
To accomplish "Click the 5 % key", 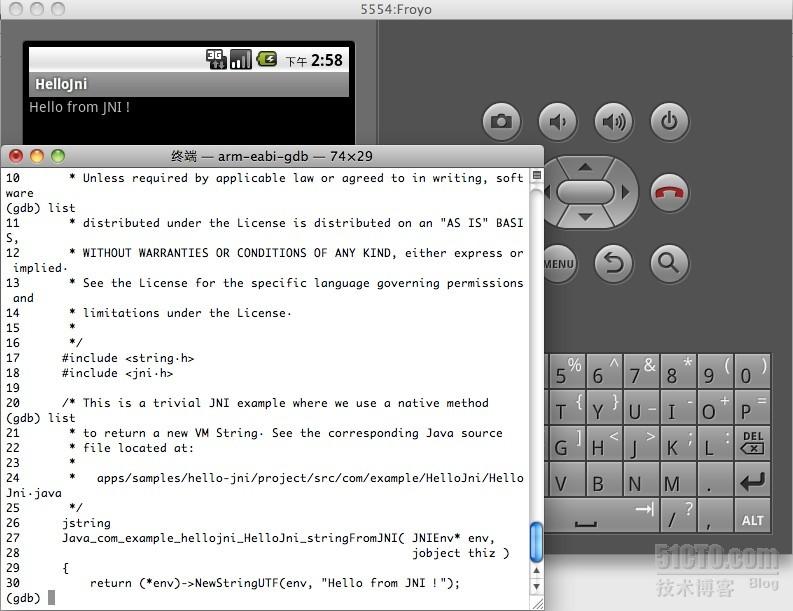I will (567, 371).
